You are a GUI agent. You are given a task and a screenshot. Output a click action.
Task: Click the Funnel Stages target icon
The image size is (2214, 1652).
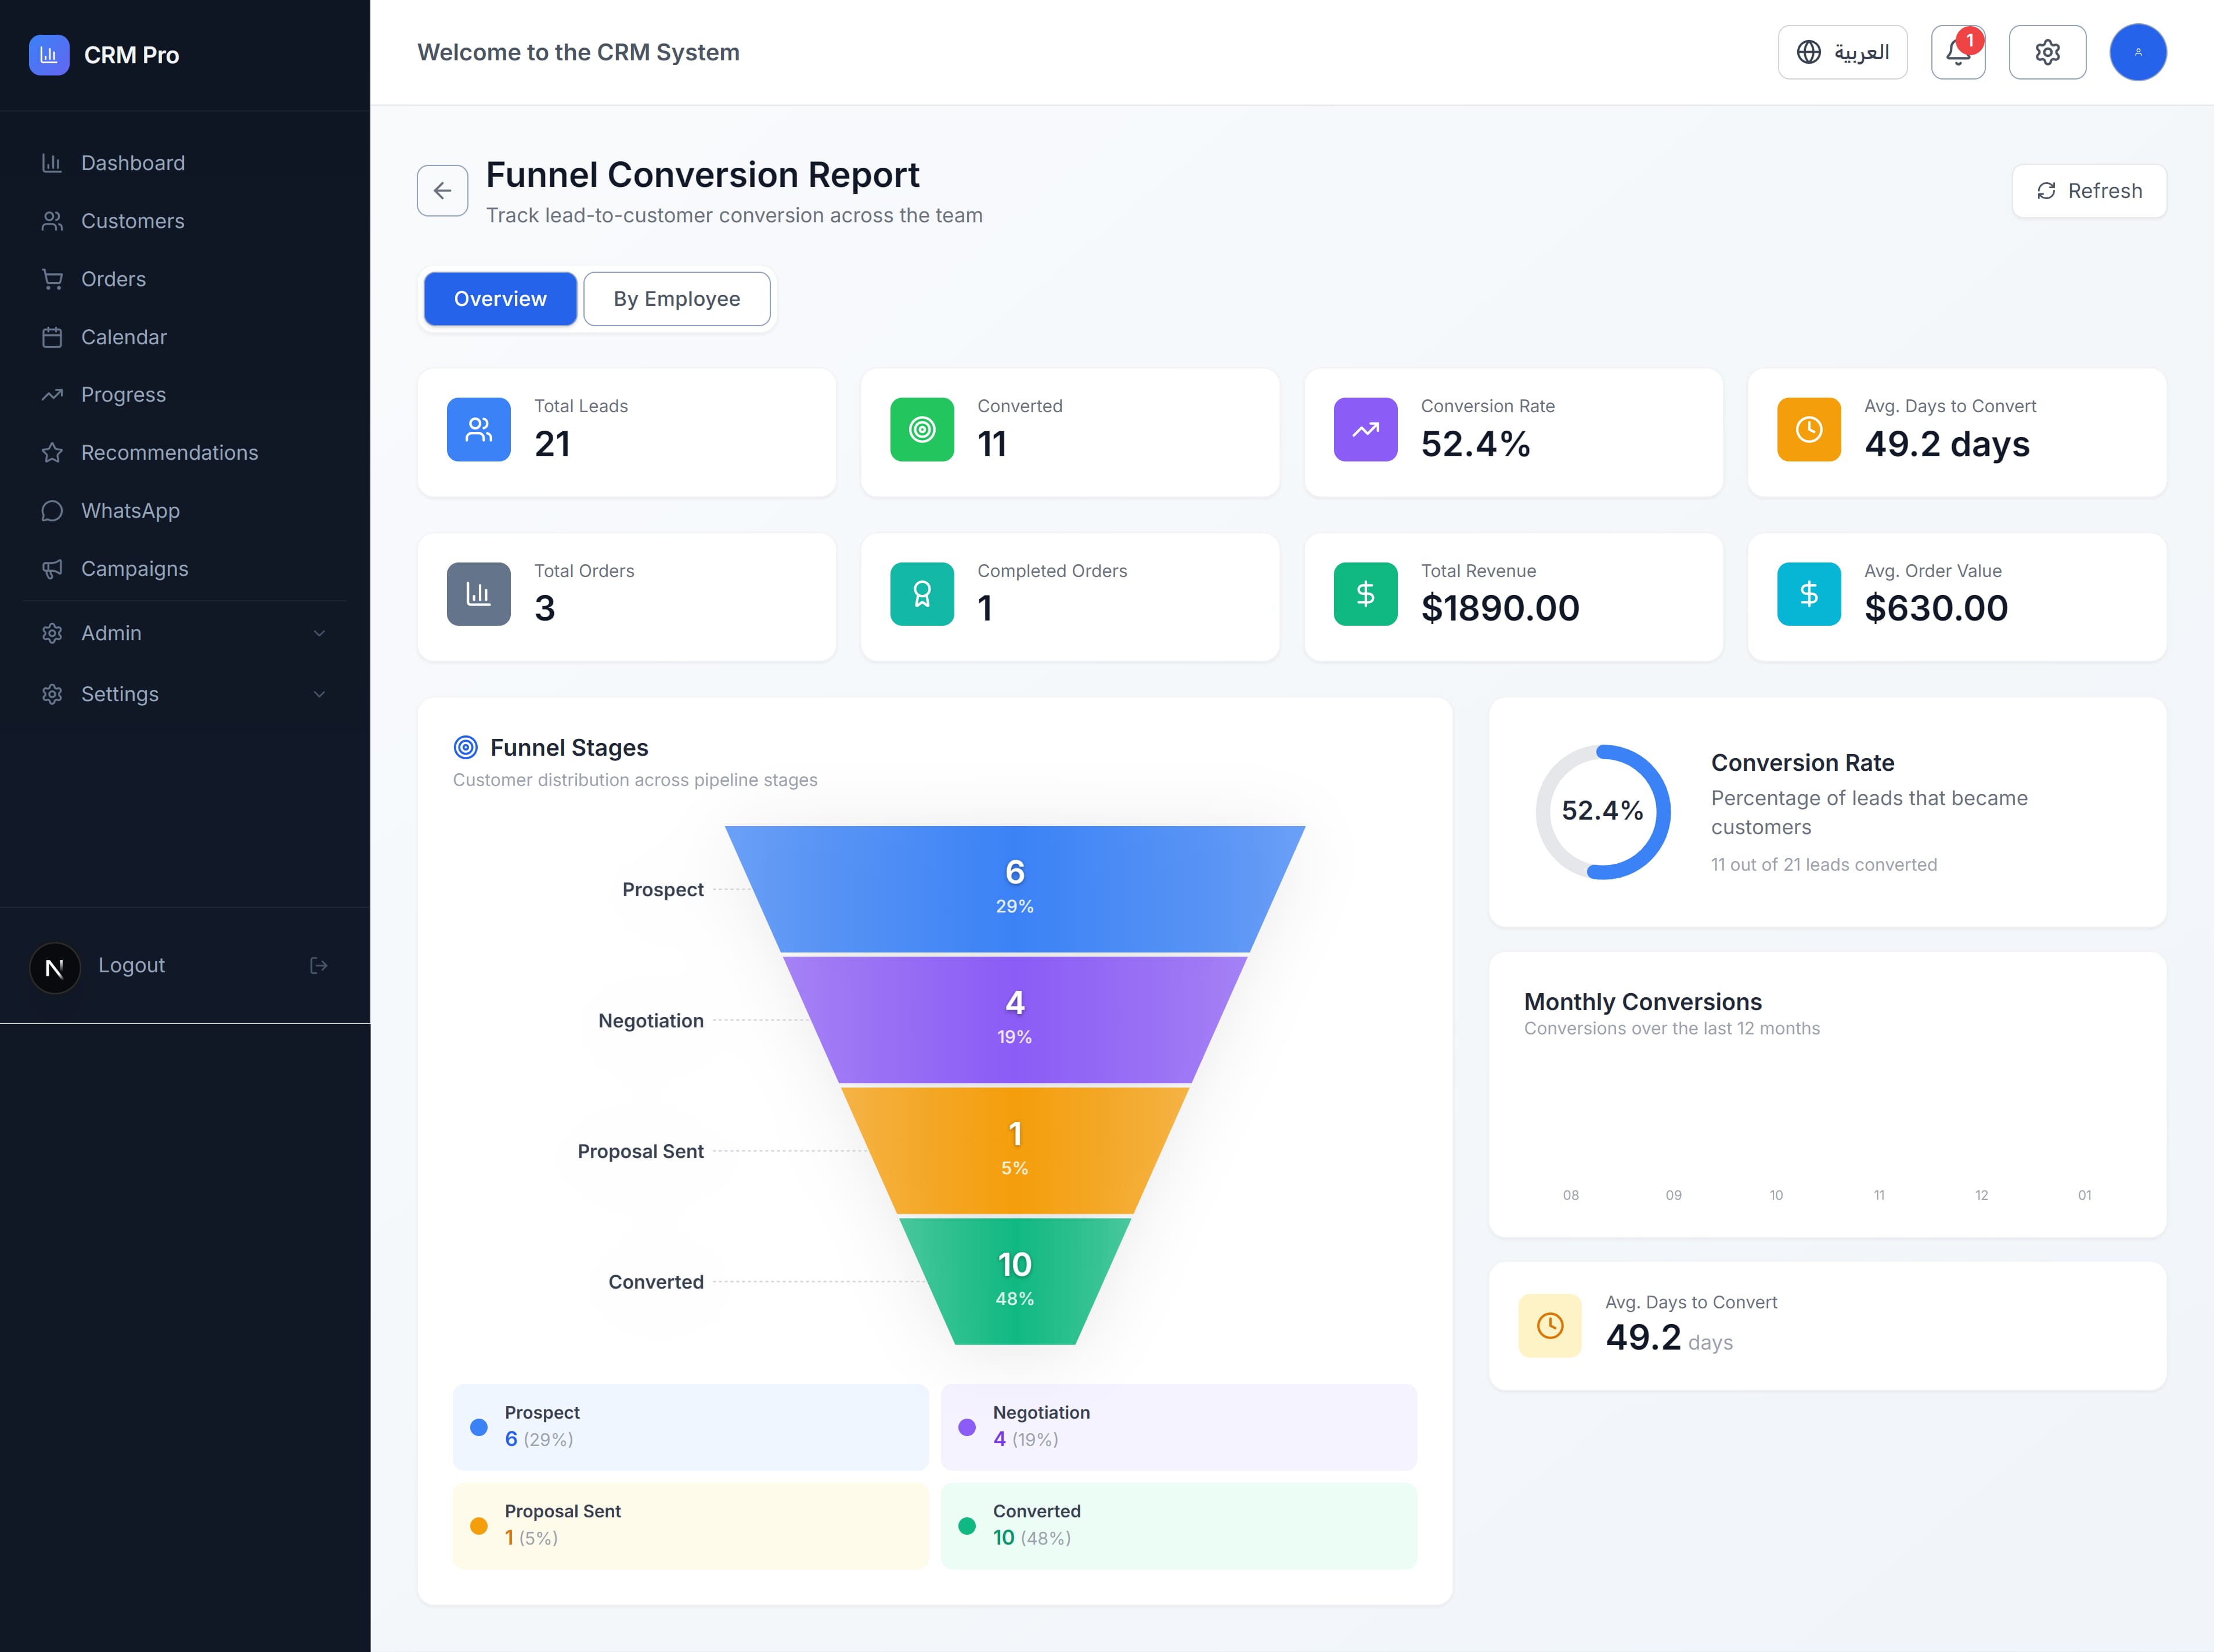465,747
